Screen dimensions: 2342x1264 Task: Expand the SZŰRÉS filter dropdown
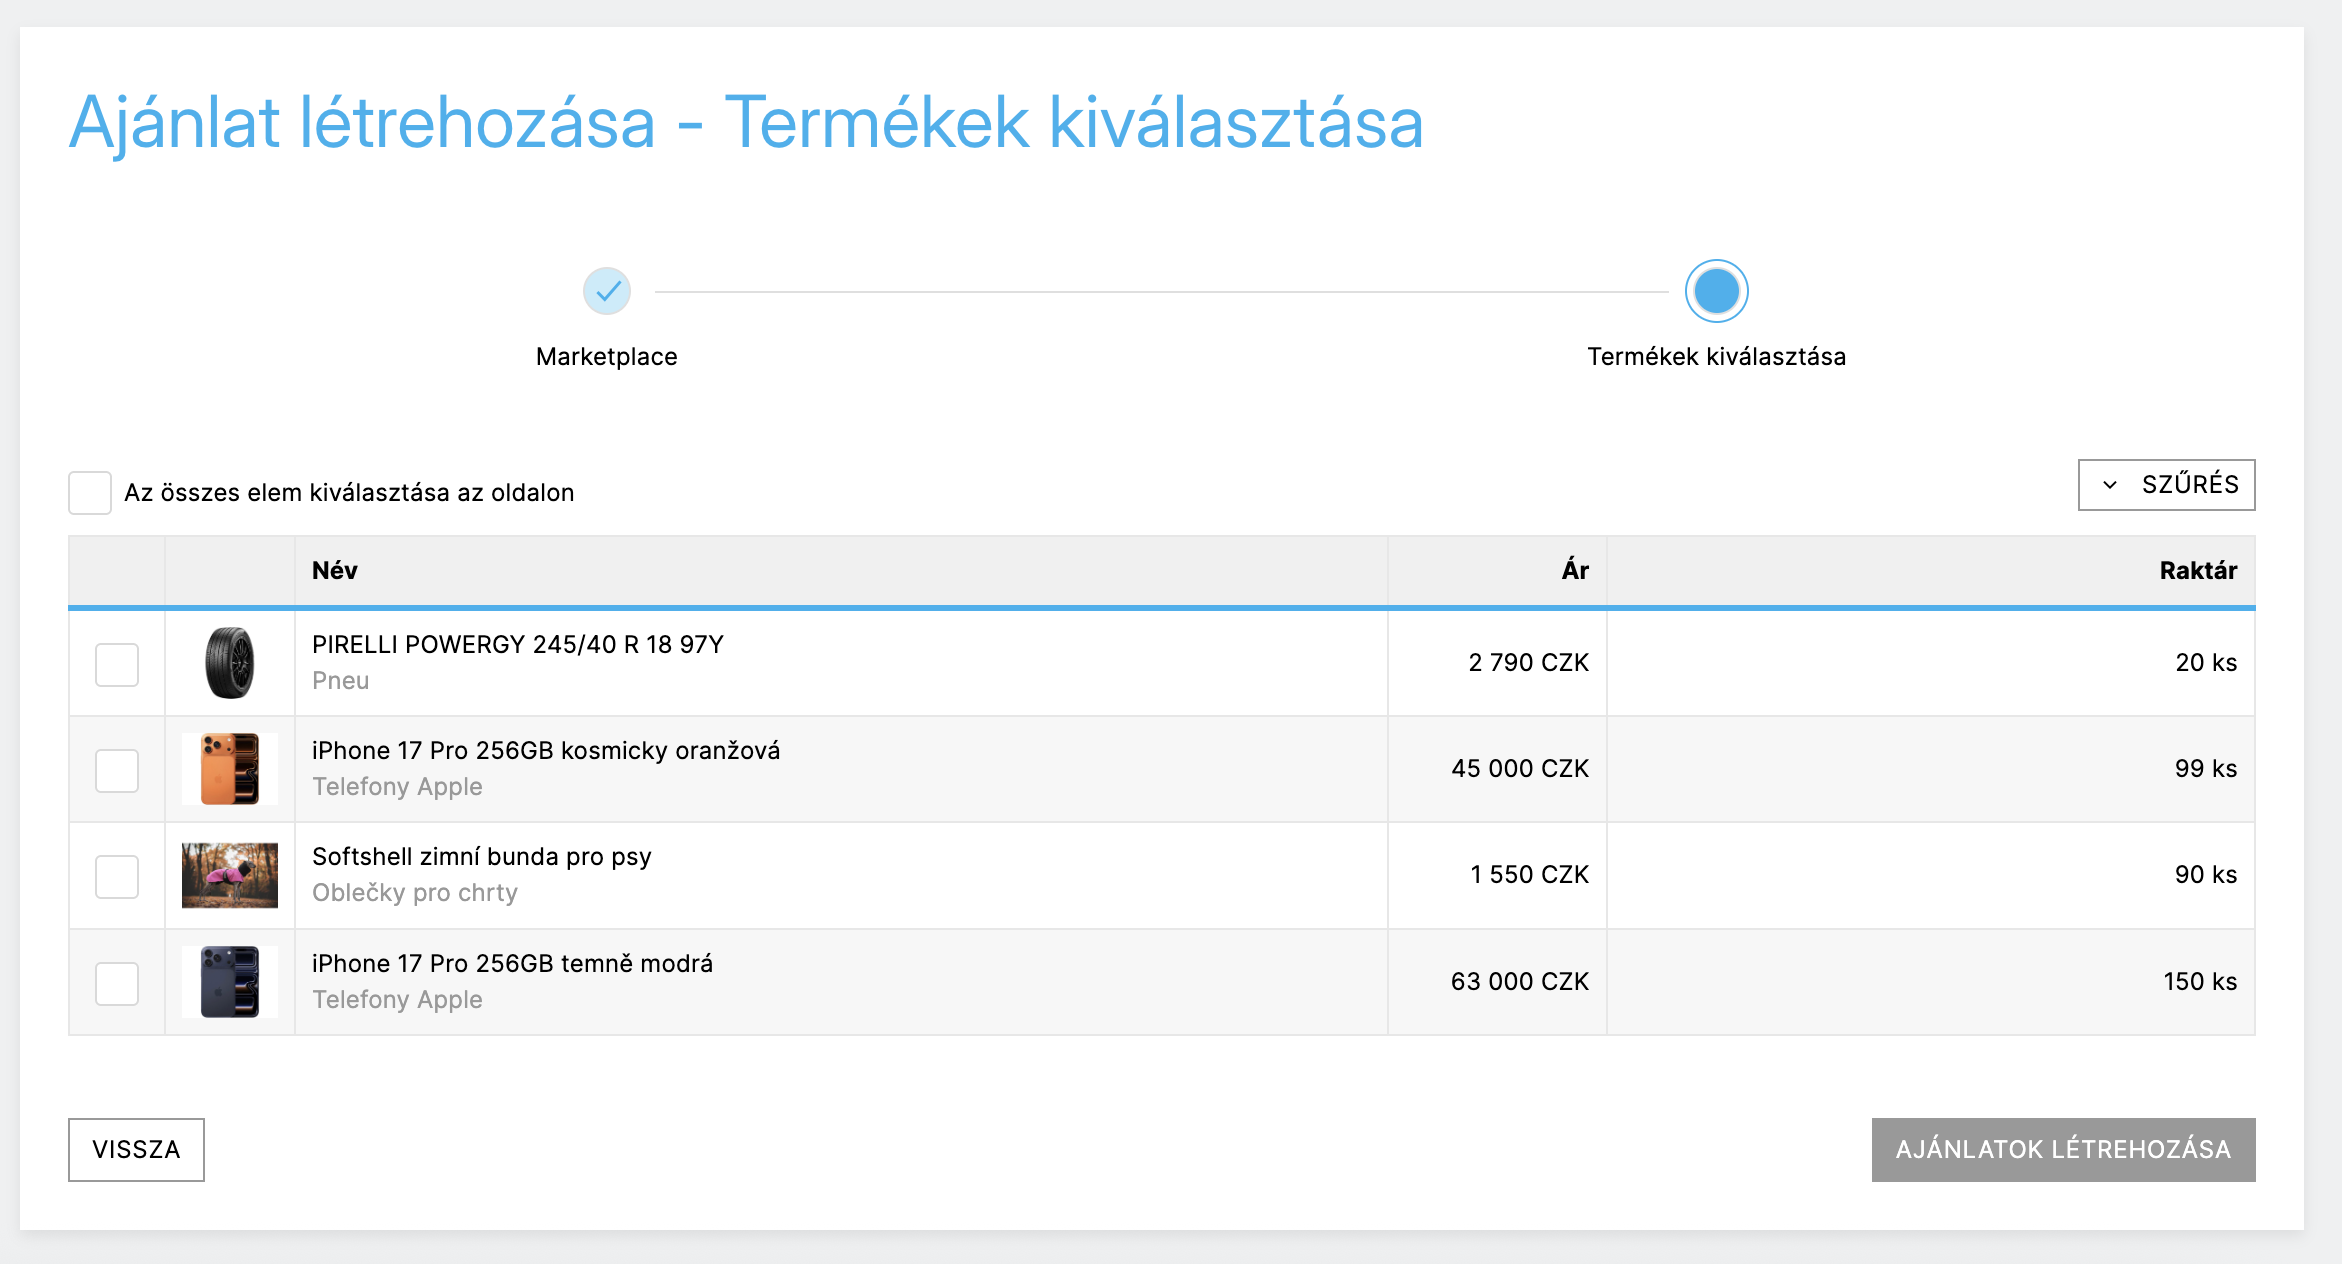tap(2166, 485)
